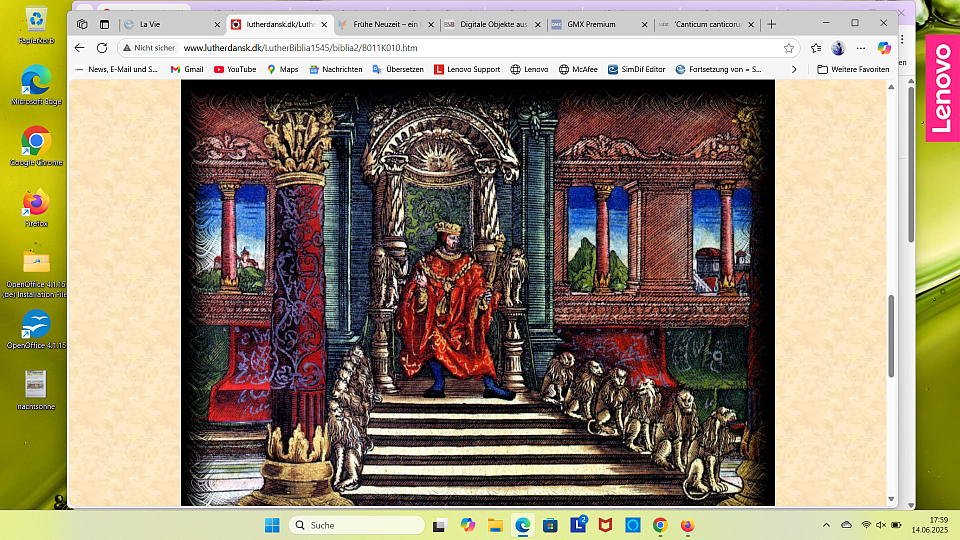Select the OpenOffice 4.1.15 desktop shortcut
The width and height of the screenshot is (960, 540).
[x=36, y=329]
